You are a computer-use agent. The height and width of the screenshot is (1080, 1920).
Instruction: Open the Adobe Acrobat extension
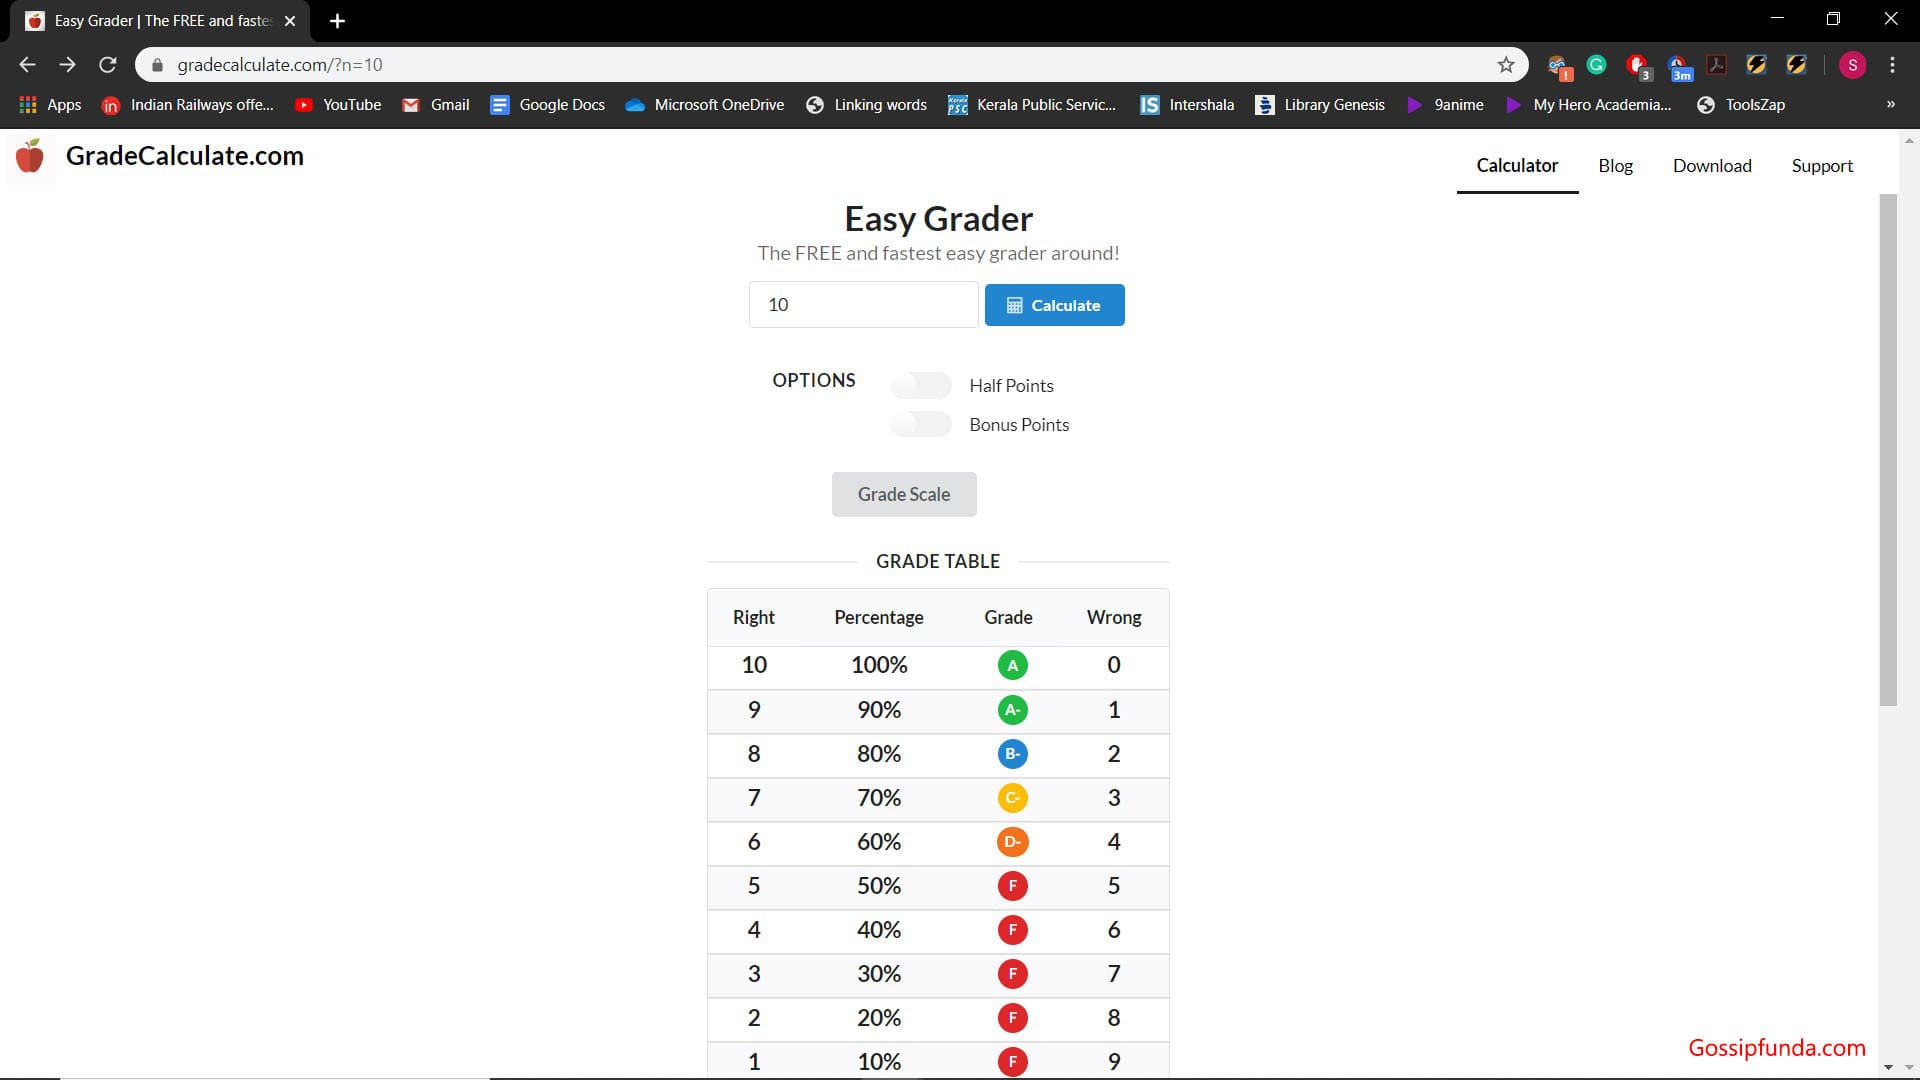pyautogui.click(x=1717, y=65)
